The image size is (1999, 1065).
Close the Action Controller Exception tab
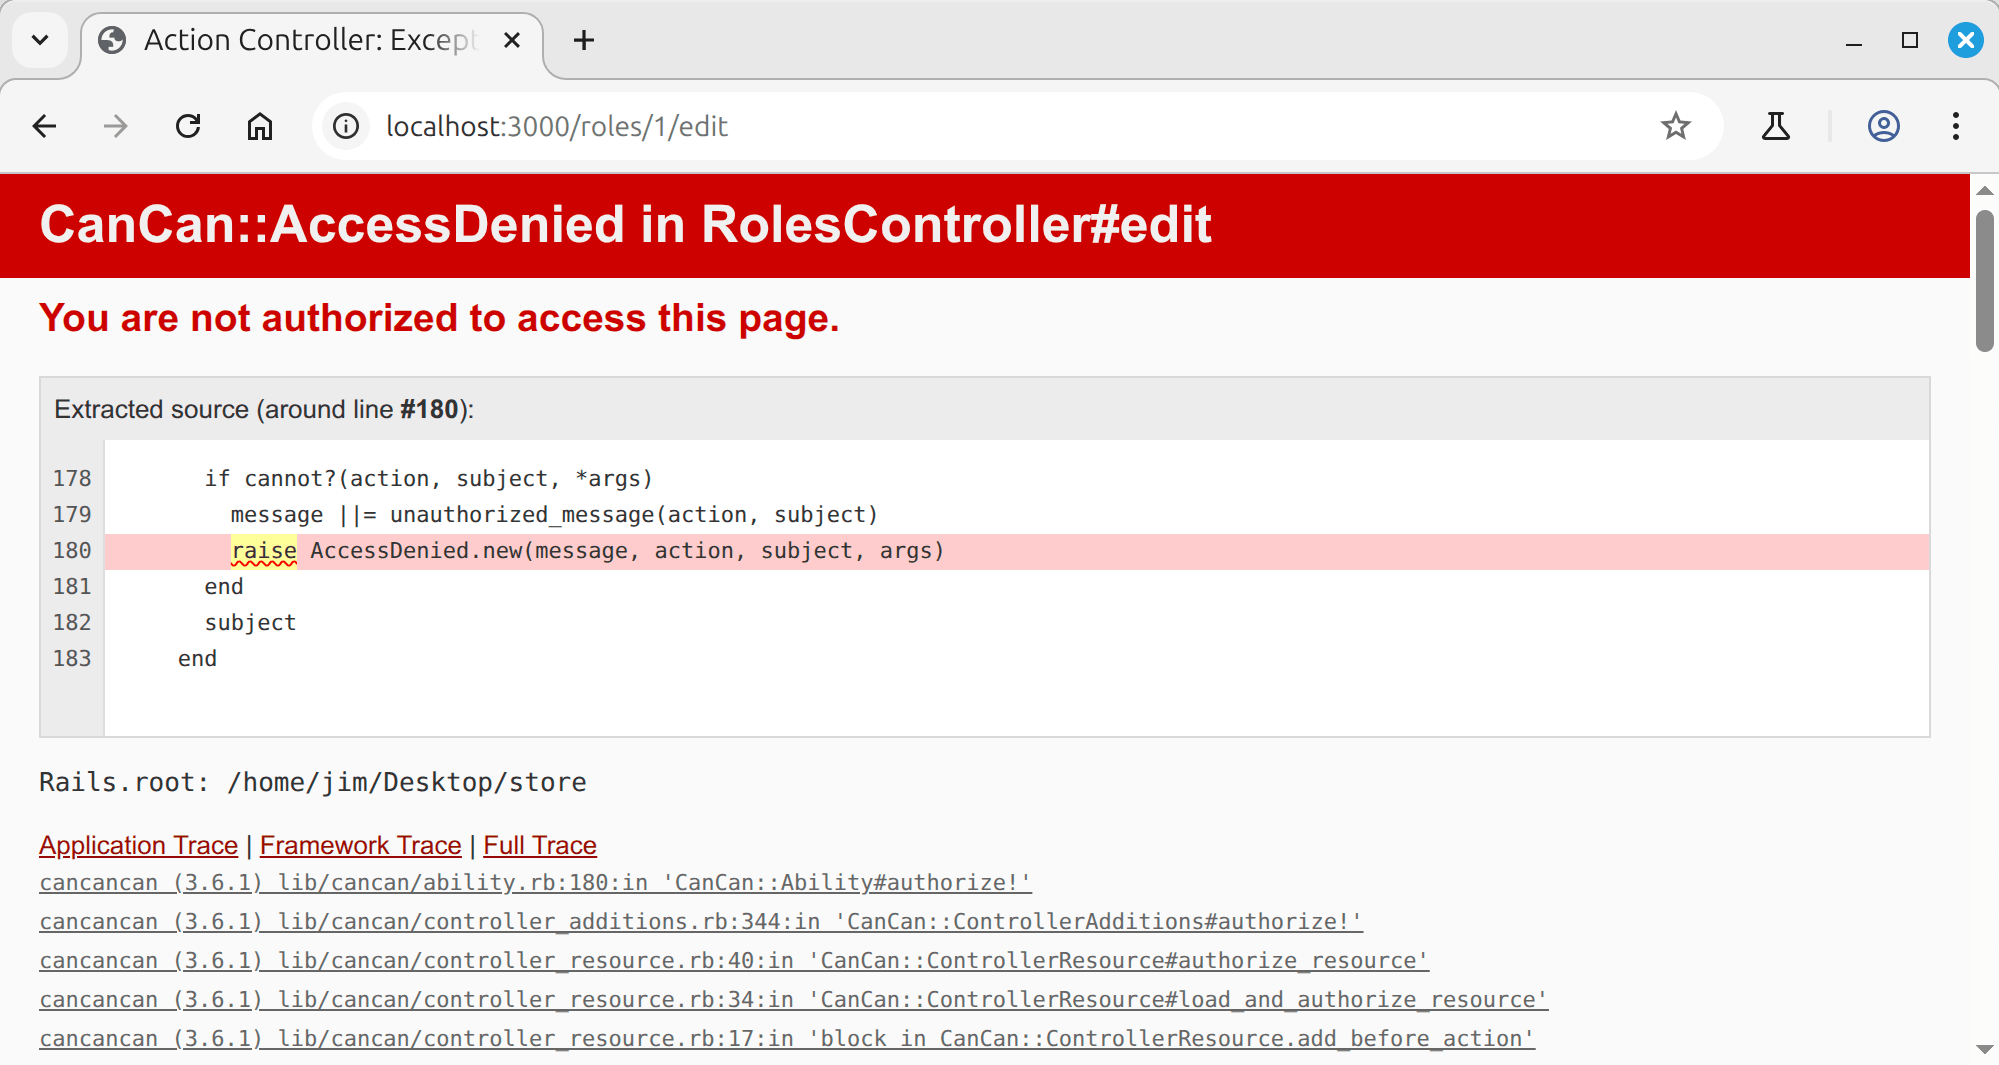click(512, 40)
